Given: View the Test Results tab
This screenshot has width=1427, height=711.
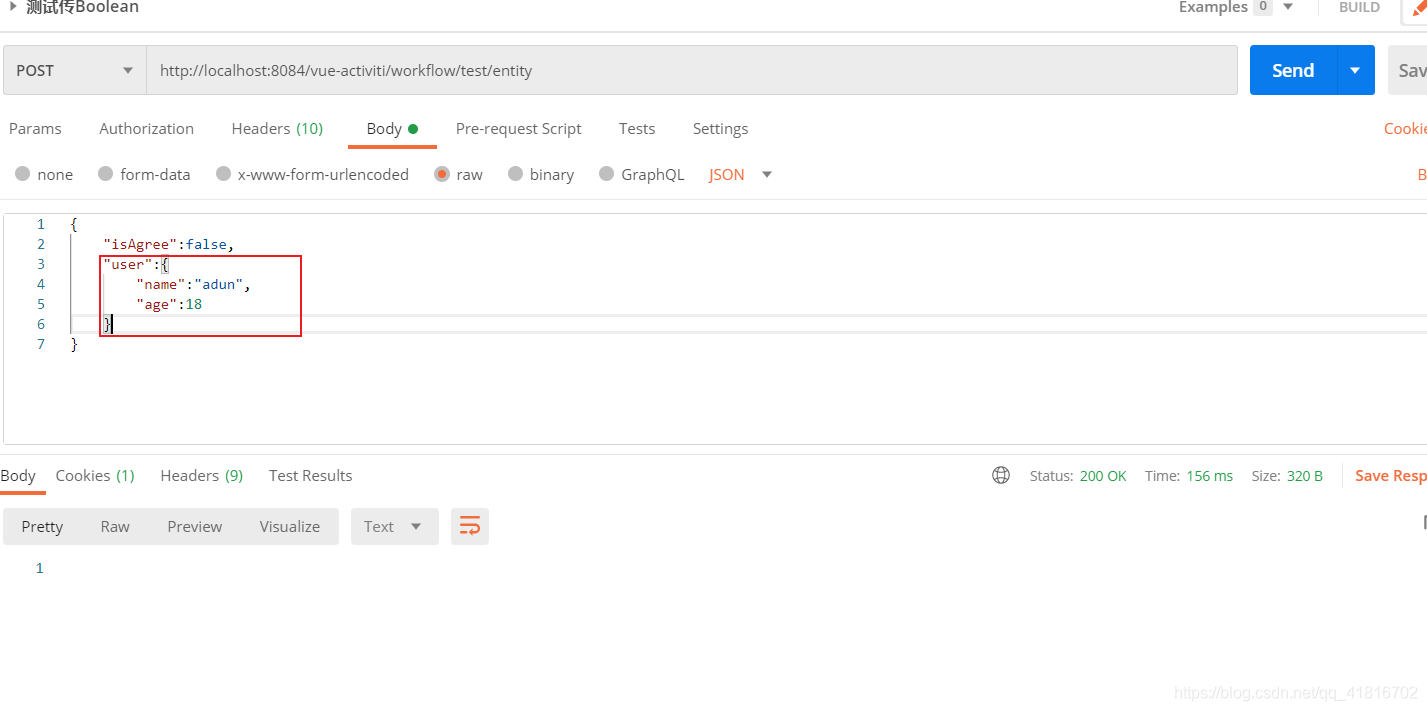Looking at the screenshot, I should [x=310, y=475].
